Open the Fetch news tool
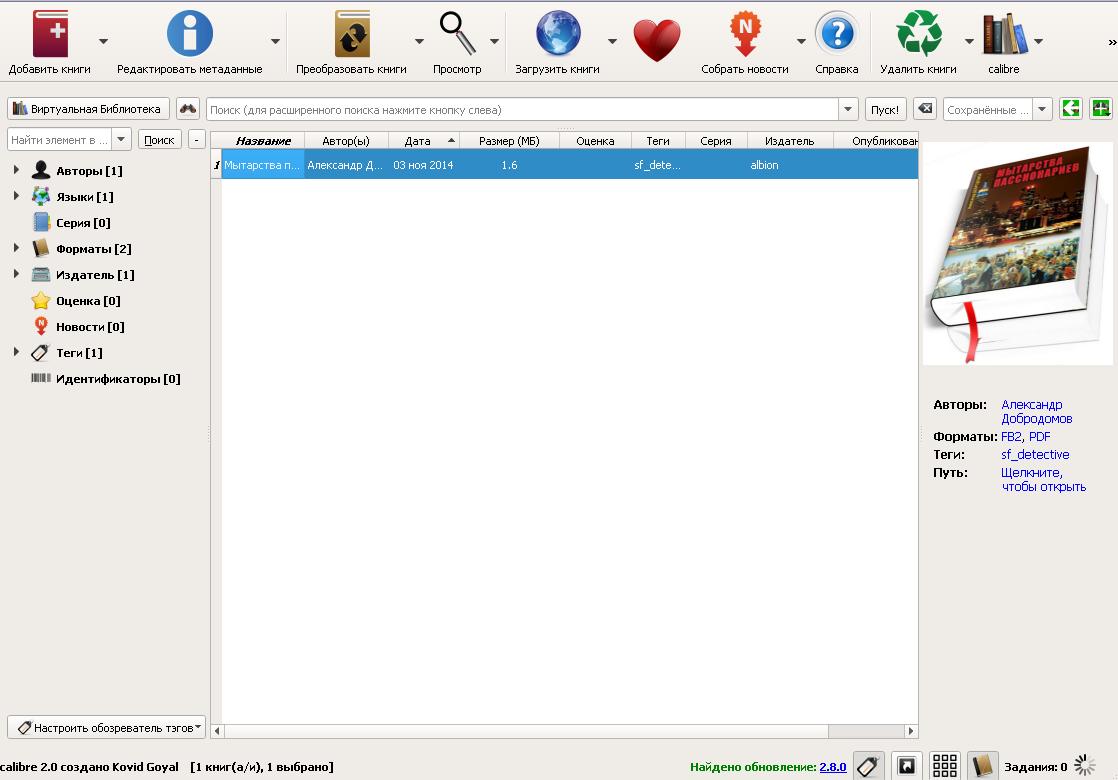Viewport: 1118px width, 780px height. point(744,35)
